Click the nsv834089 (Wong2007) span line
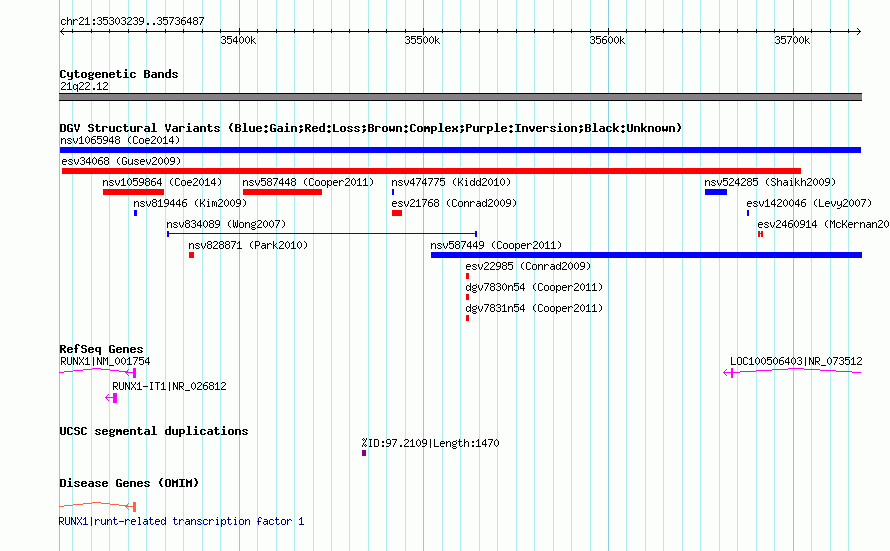The image size is (890, 551). pos(322,234)
